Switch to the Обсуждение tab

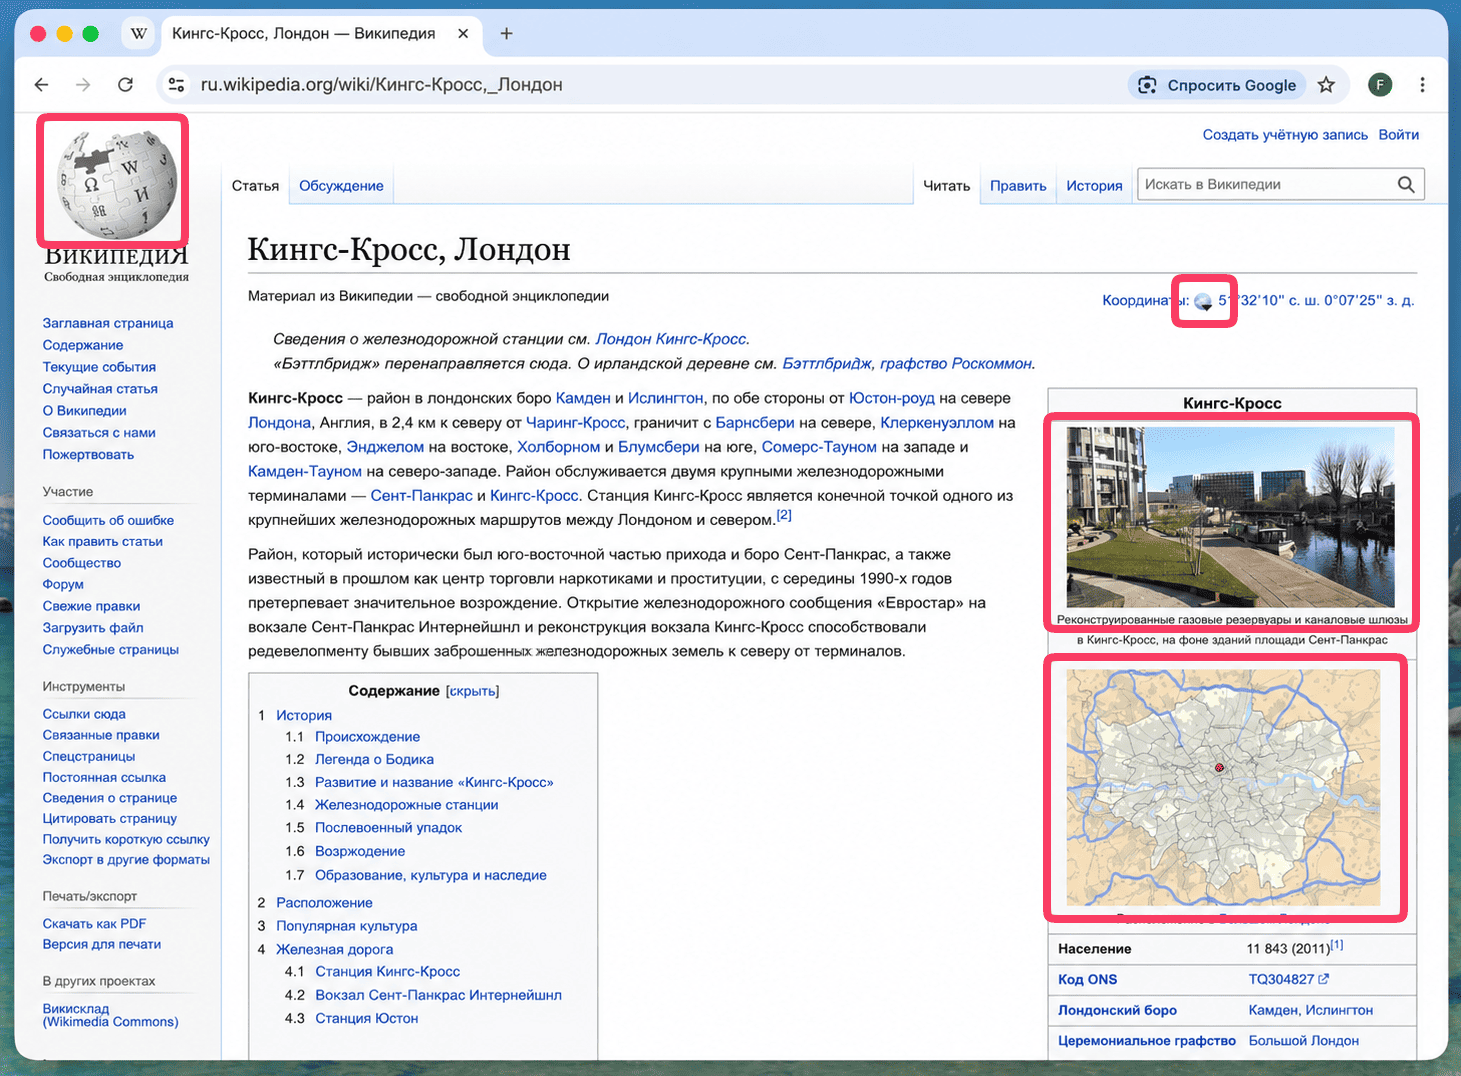point(341,186)
